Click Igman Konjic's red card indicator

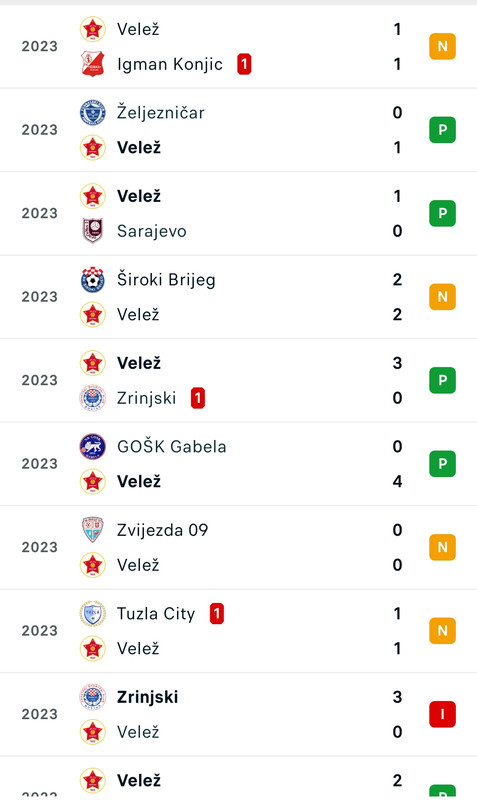click(x=244, y=64)
